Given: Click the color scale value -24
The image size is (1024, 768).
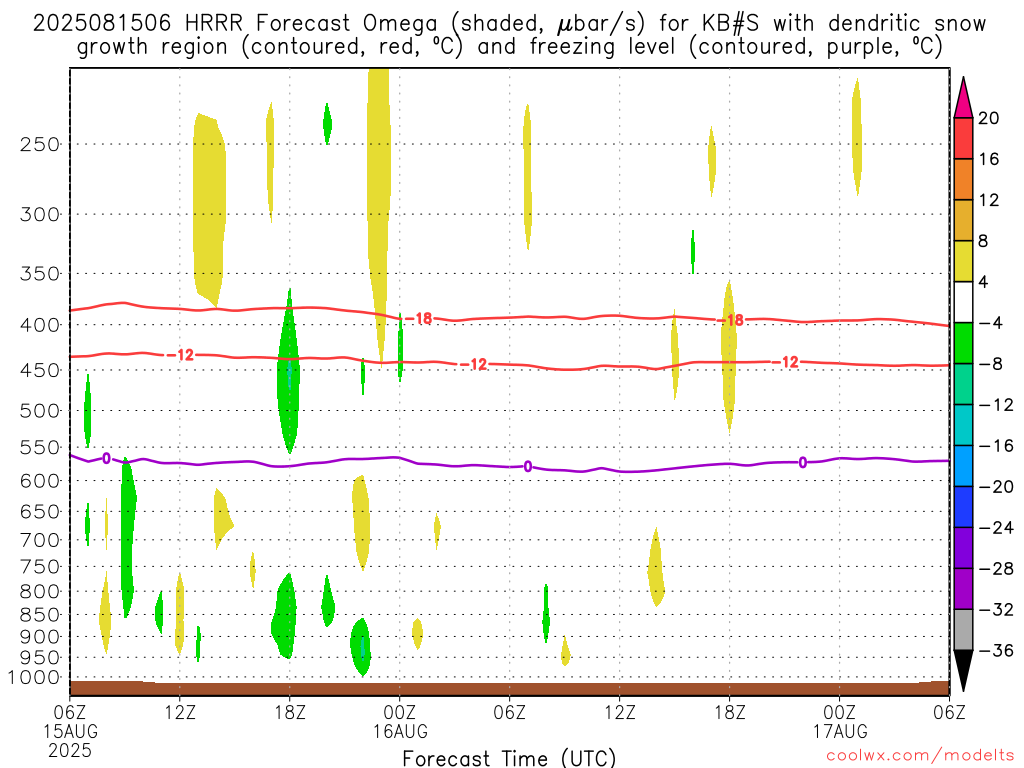Looking at the screenshot, I should pyautogui.click(x=996, y=528).
